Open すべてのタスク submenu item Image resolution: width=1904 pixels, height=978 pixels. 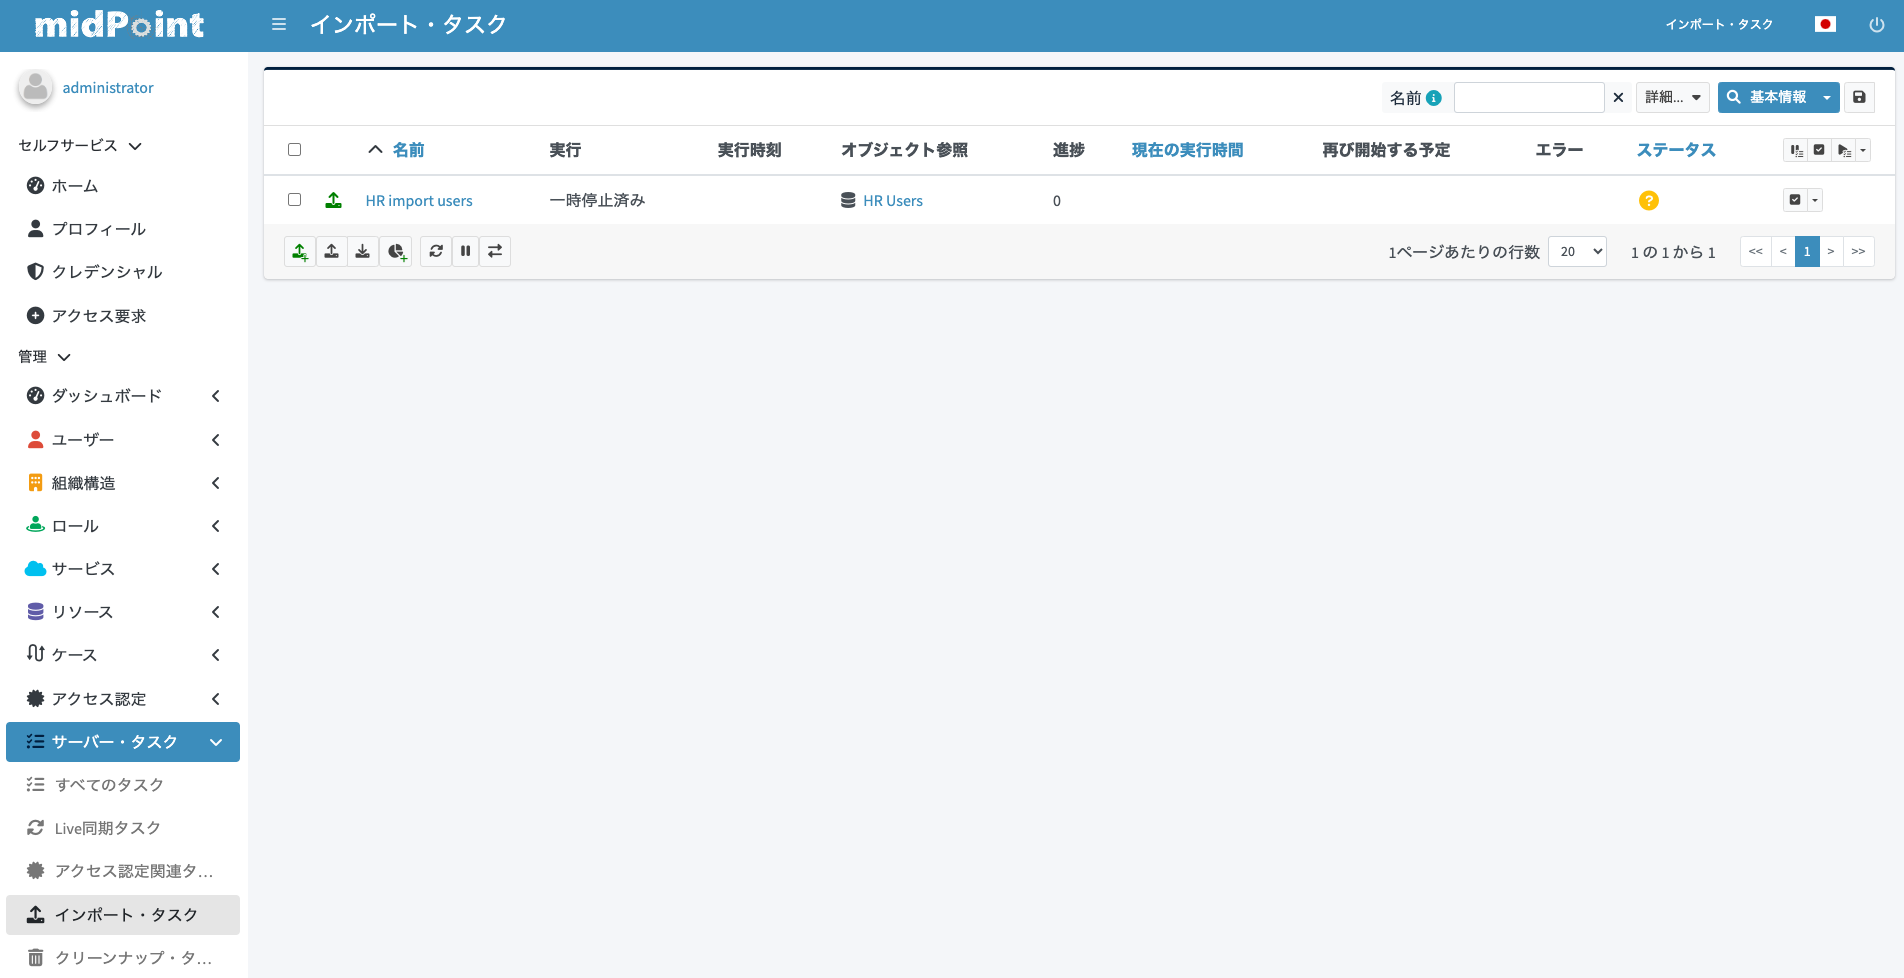click(123, 785)
